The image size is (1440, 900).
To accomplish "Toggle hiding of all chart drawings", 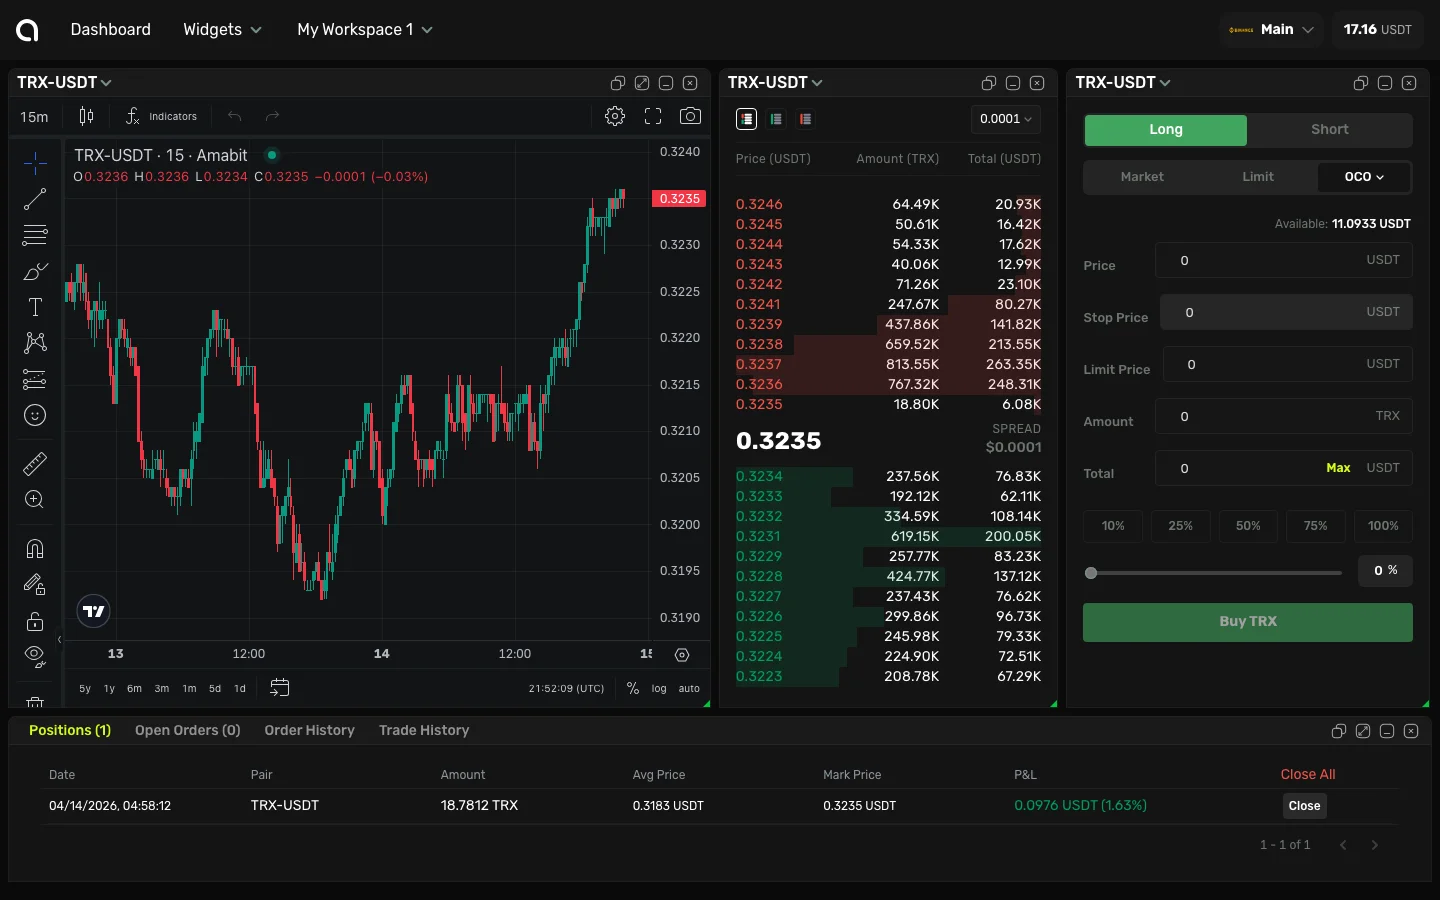I will pyautogui.click(x=34, y=657).
